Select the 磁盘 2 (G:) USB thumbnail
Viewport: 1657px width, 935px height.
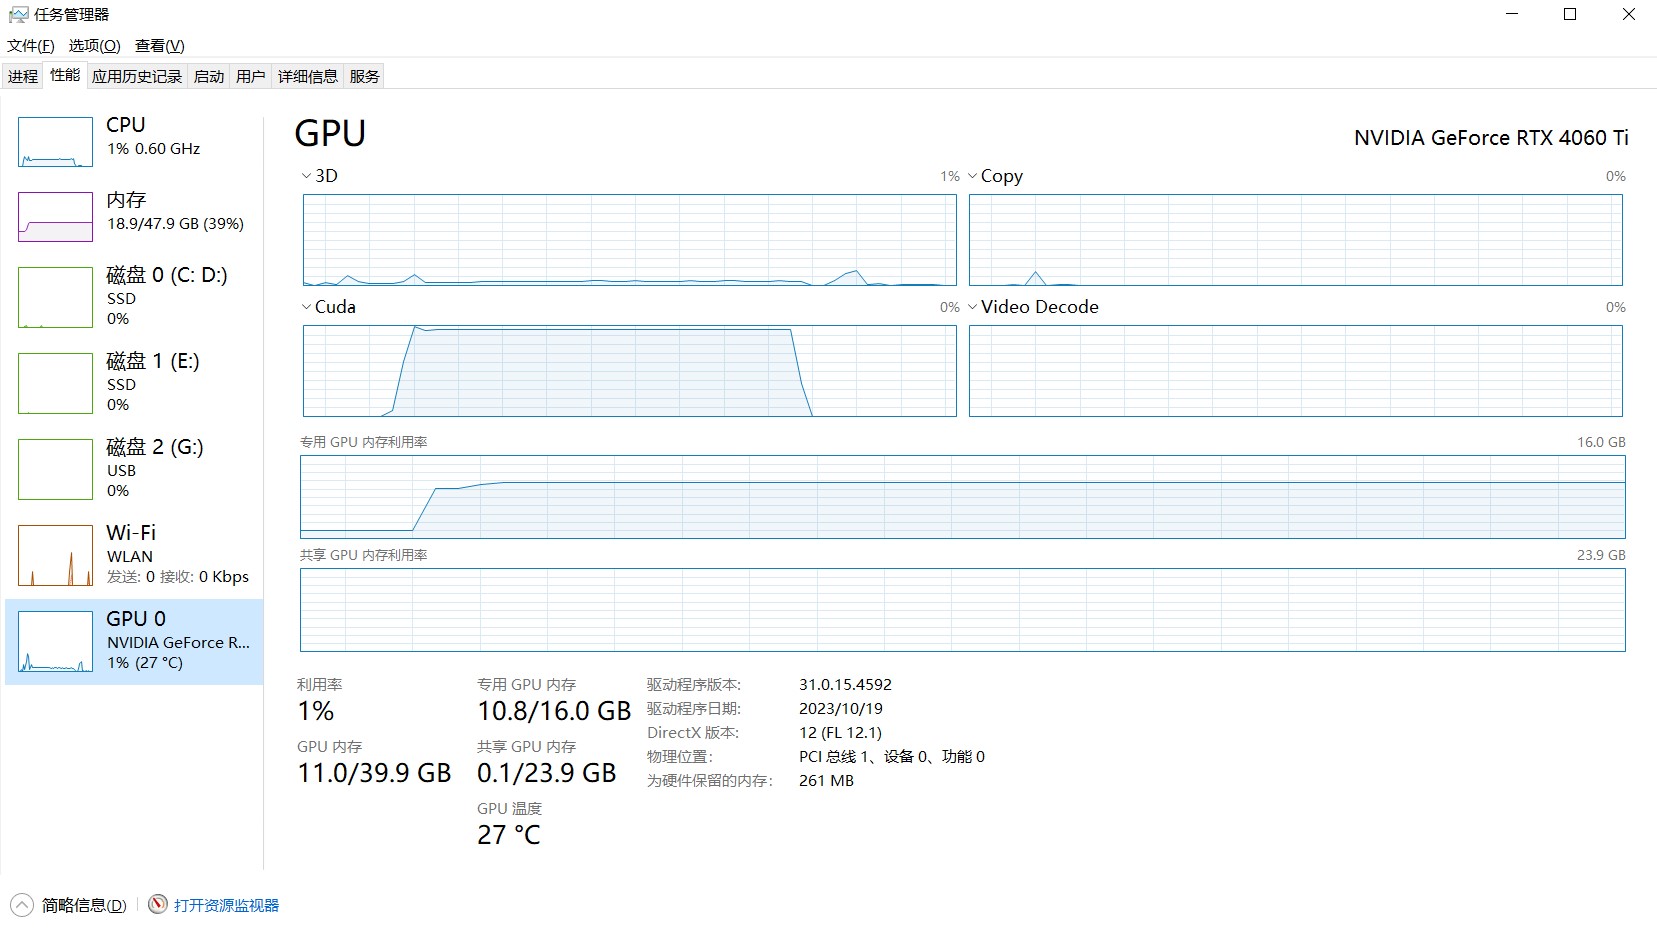[x=56, y=469]
